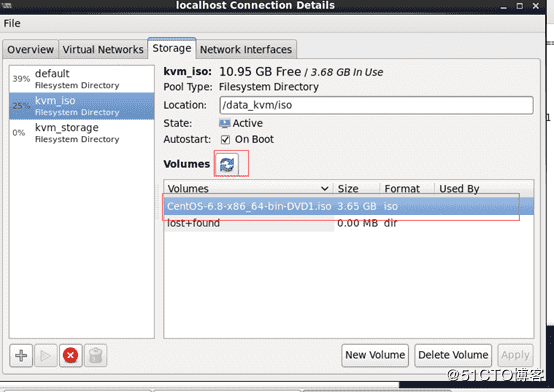Click the Filesystem Directory pool type value

pos(269,87)
